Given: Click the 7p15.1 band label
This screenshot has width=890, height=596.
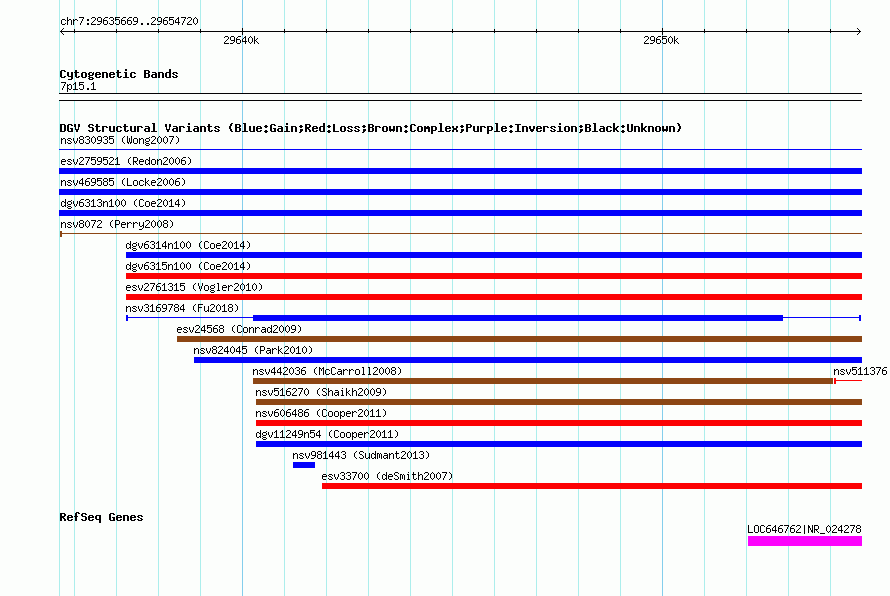Looking at the screenshot, I should pos(78,86).
